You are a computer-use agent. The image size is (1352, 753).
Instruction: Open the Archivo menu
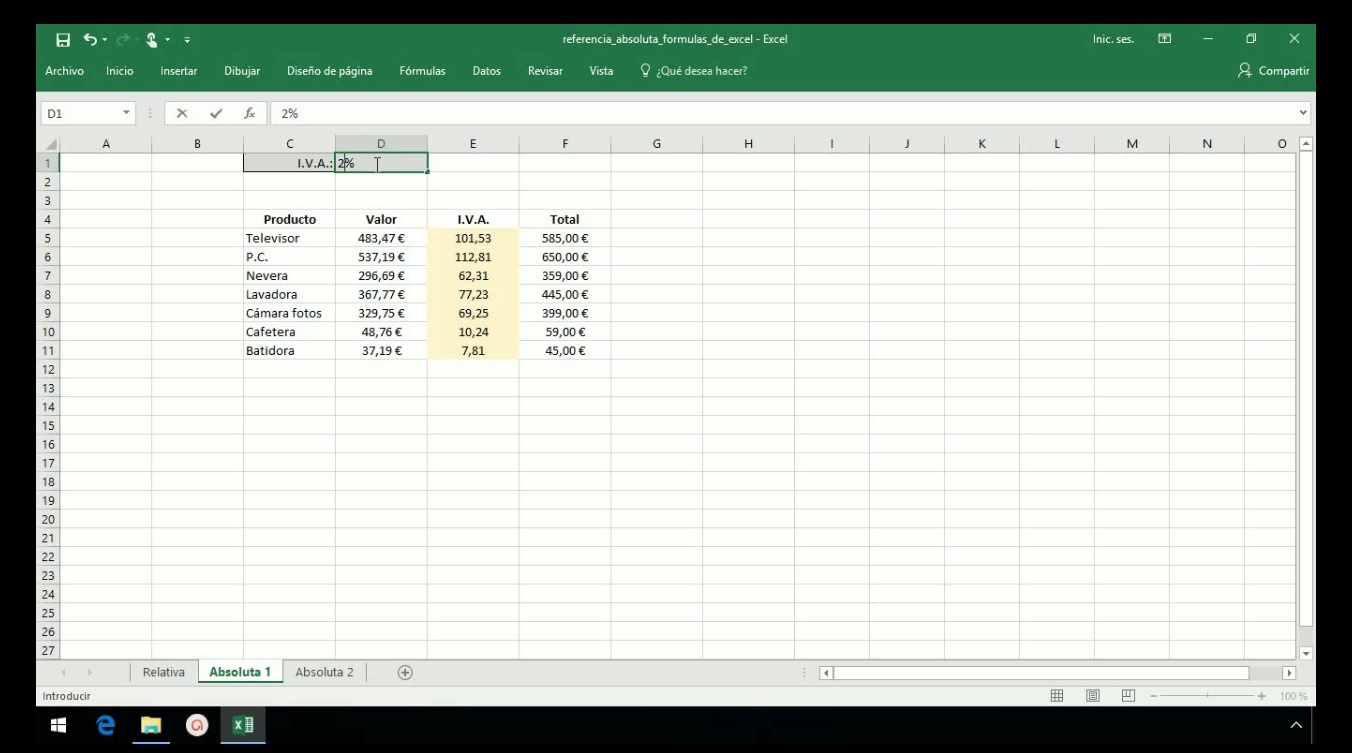64,71
